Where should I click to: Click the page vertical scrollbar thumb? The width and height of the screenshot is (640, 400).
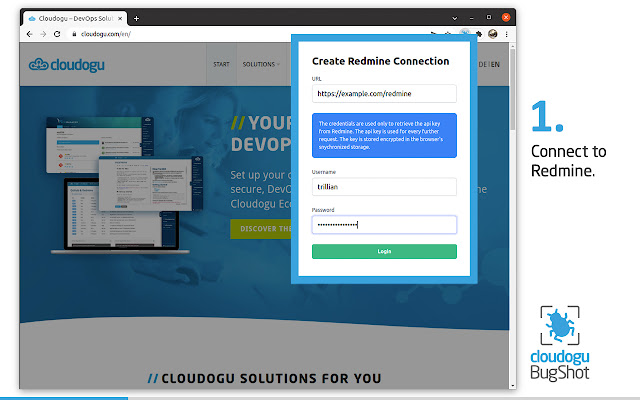tap(513, 89)
